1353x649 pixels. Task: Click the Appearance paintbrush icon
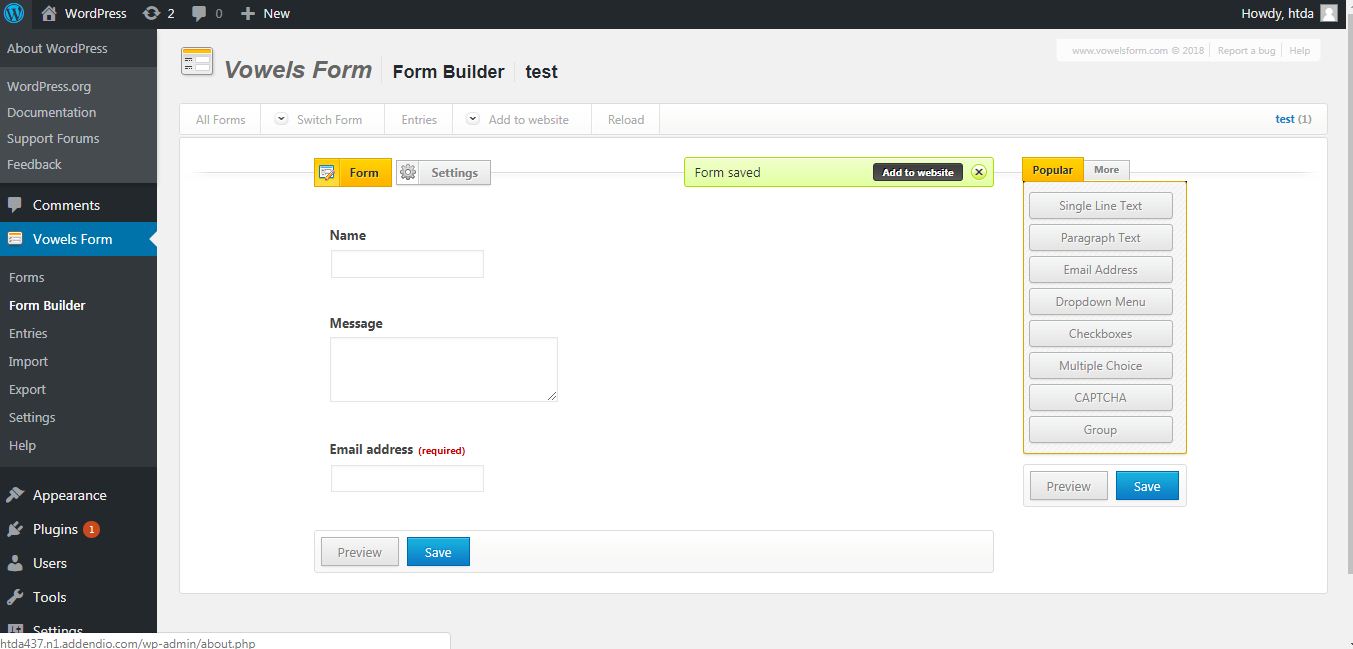point(15,495)
